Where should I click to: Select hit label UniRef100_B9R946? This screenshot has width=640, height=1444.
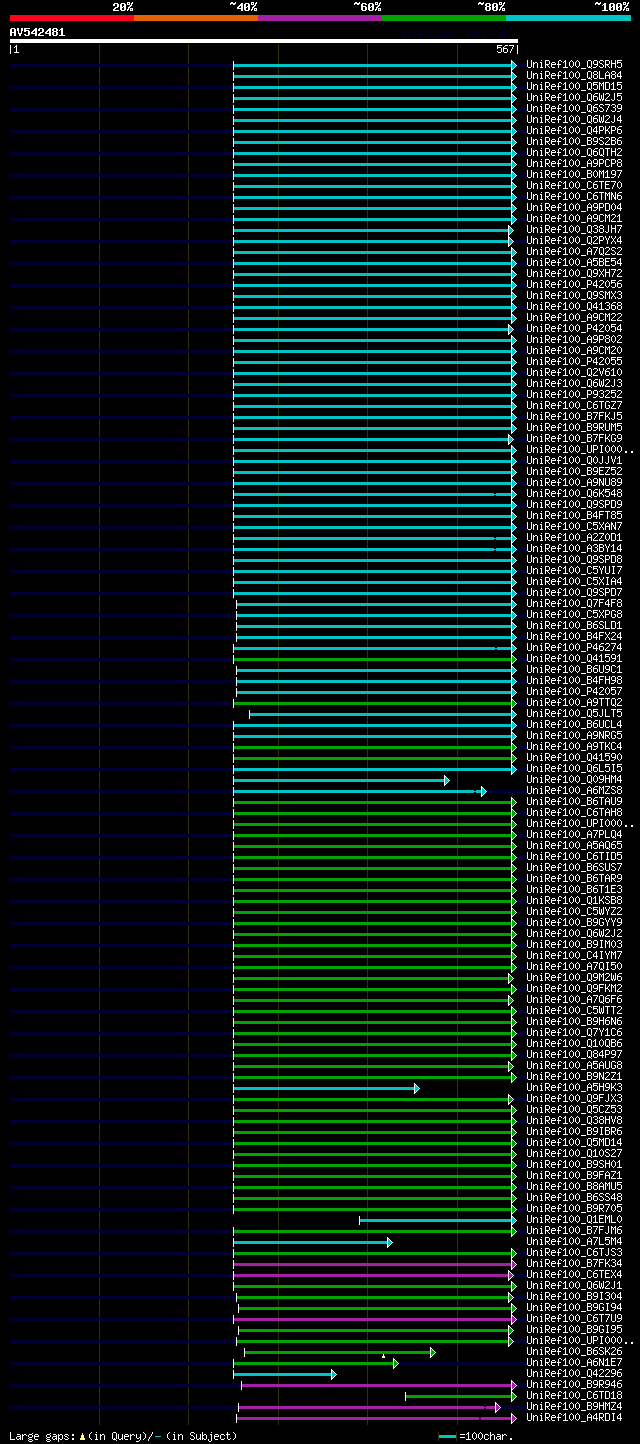(574, 1384)
